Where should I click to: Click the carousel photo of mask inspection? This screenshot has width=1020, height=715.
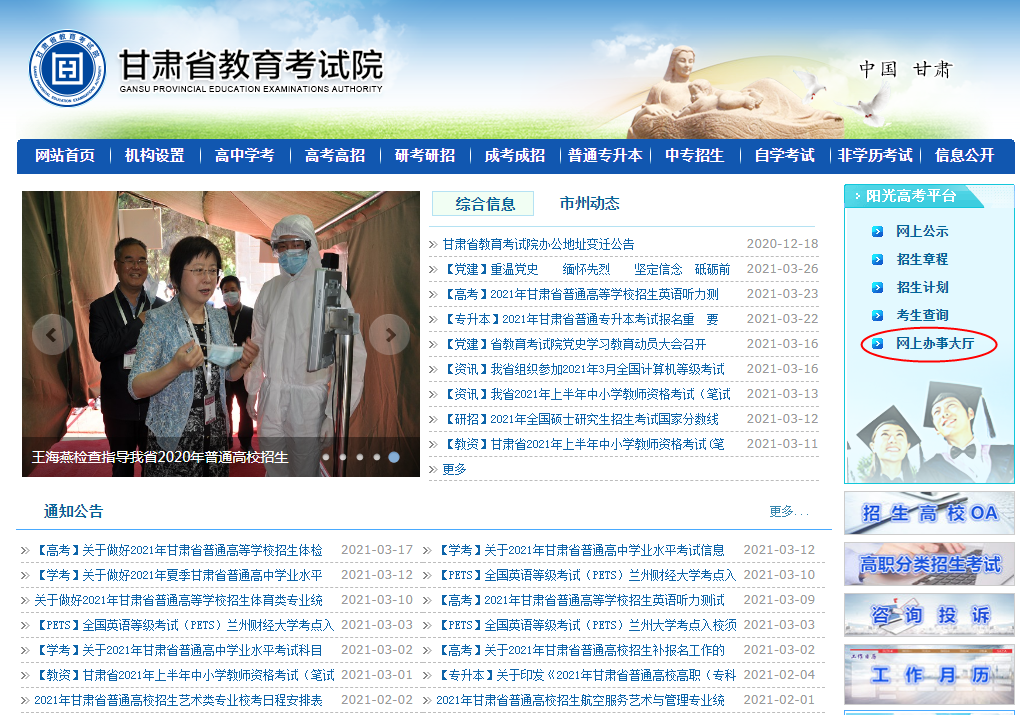click(220, 310)
